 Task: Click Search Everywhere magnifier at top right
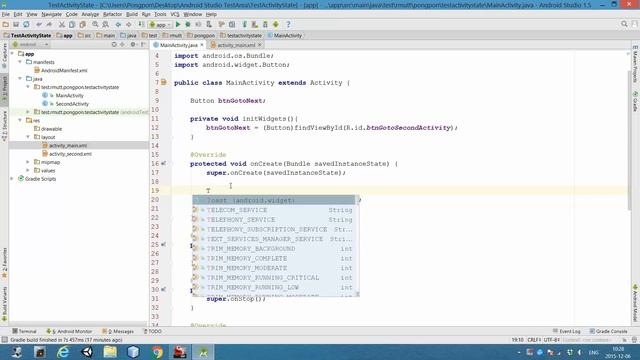(x=624, y=24)
